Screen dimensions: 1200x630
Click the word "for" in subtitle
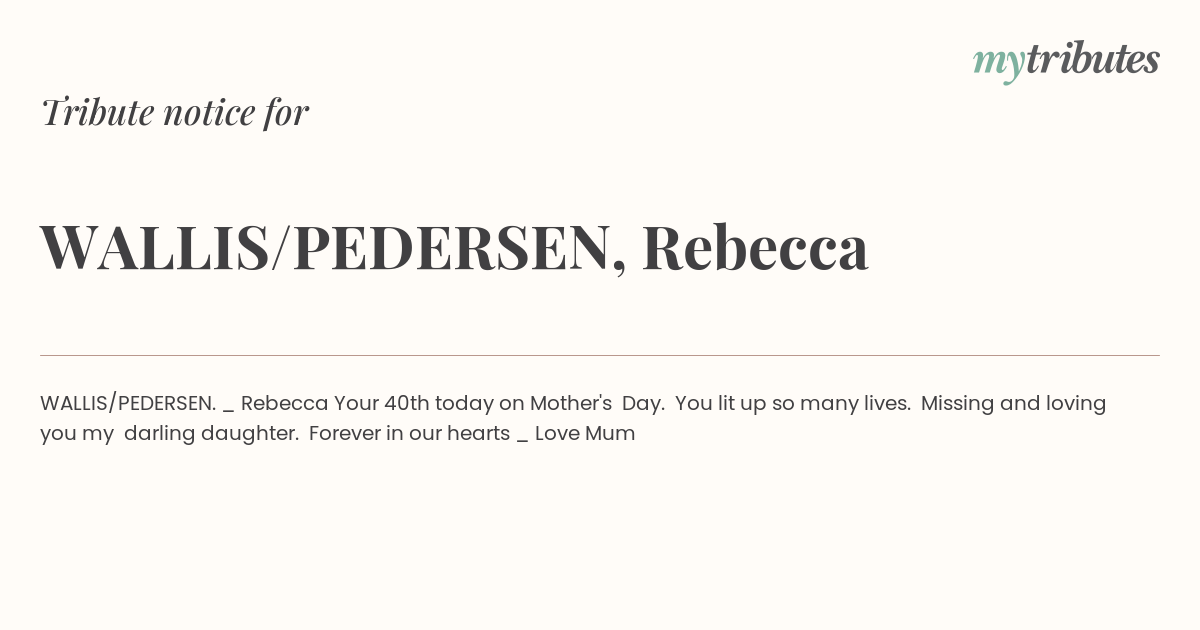(286, 113)
